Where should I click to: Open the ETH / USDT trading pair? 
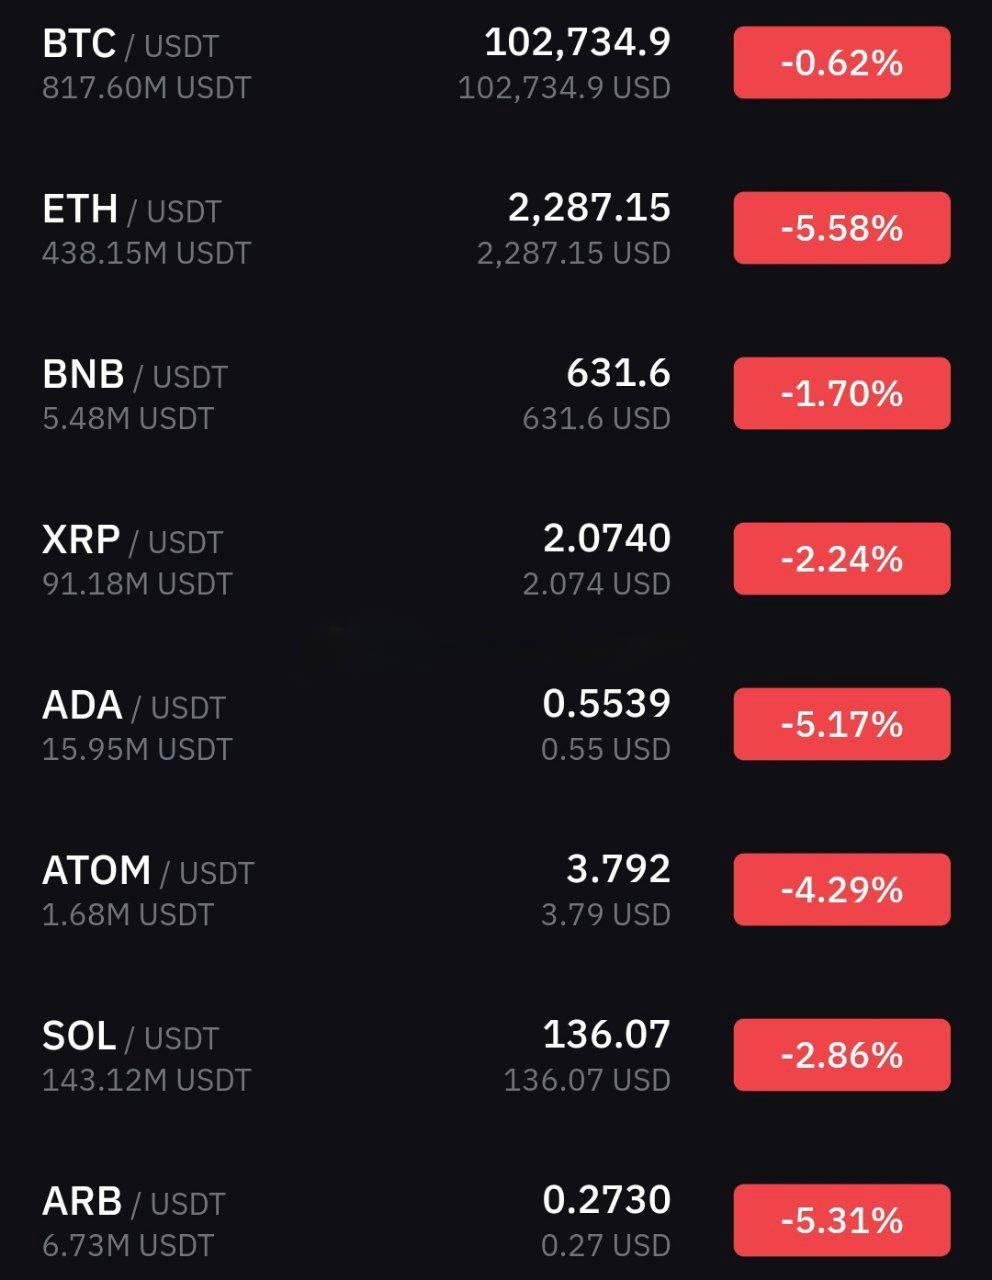pos(496,228)
